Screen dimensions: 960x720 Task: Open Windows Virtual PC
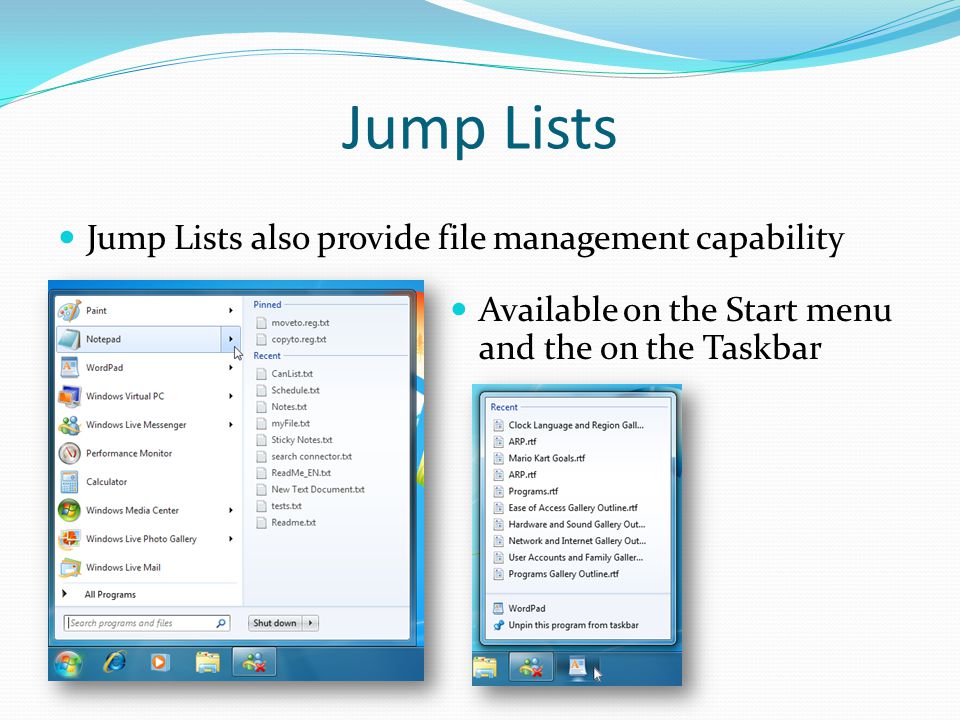click(x=139, y=396)
